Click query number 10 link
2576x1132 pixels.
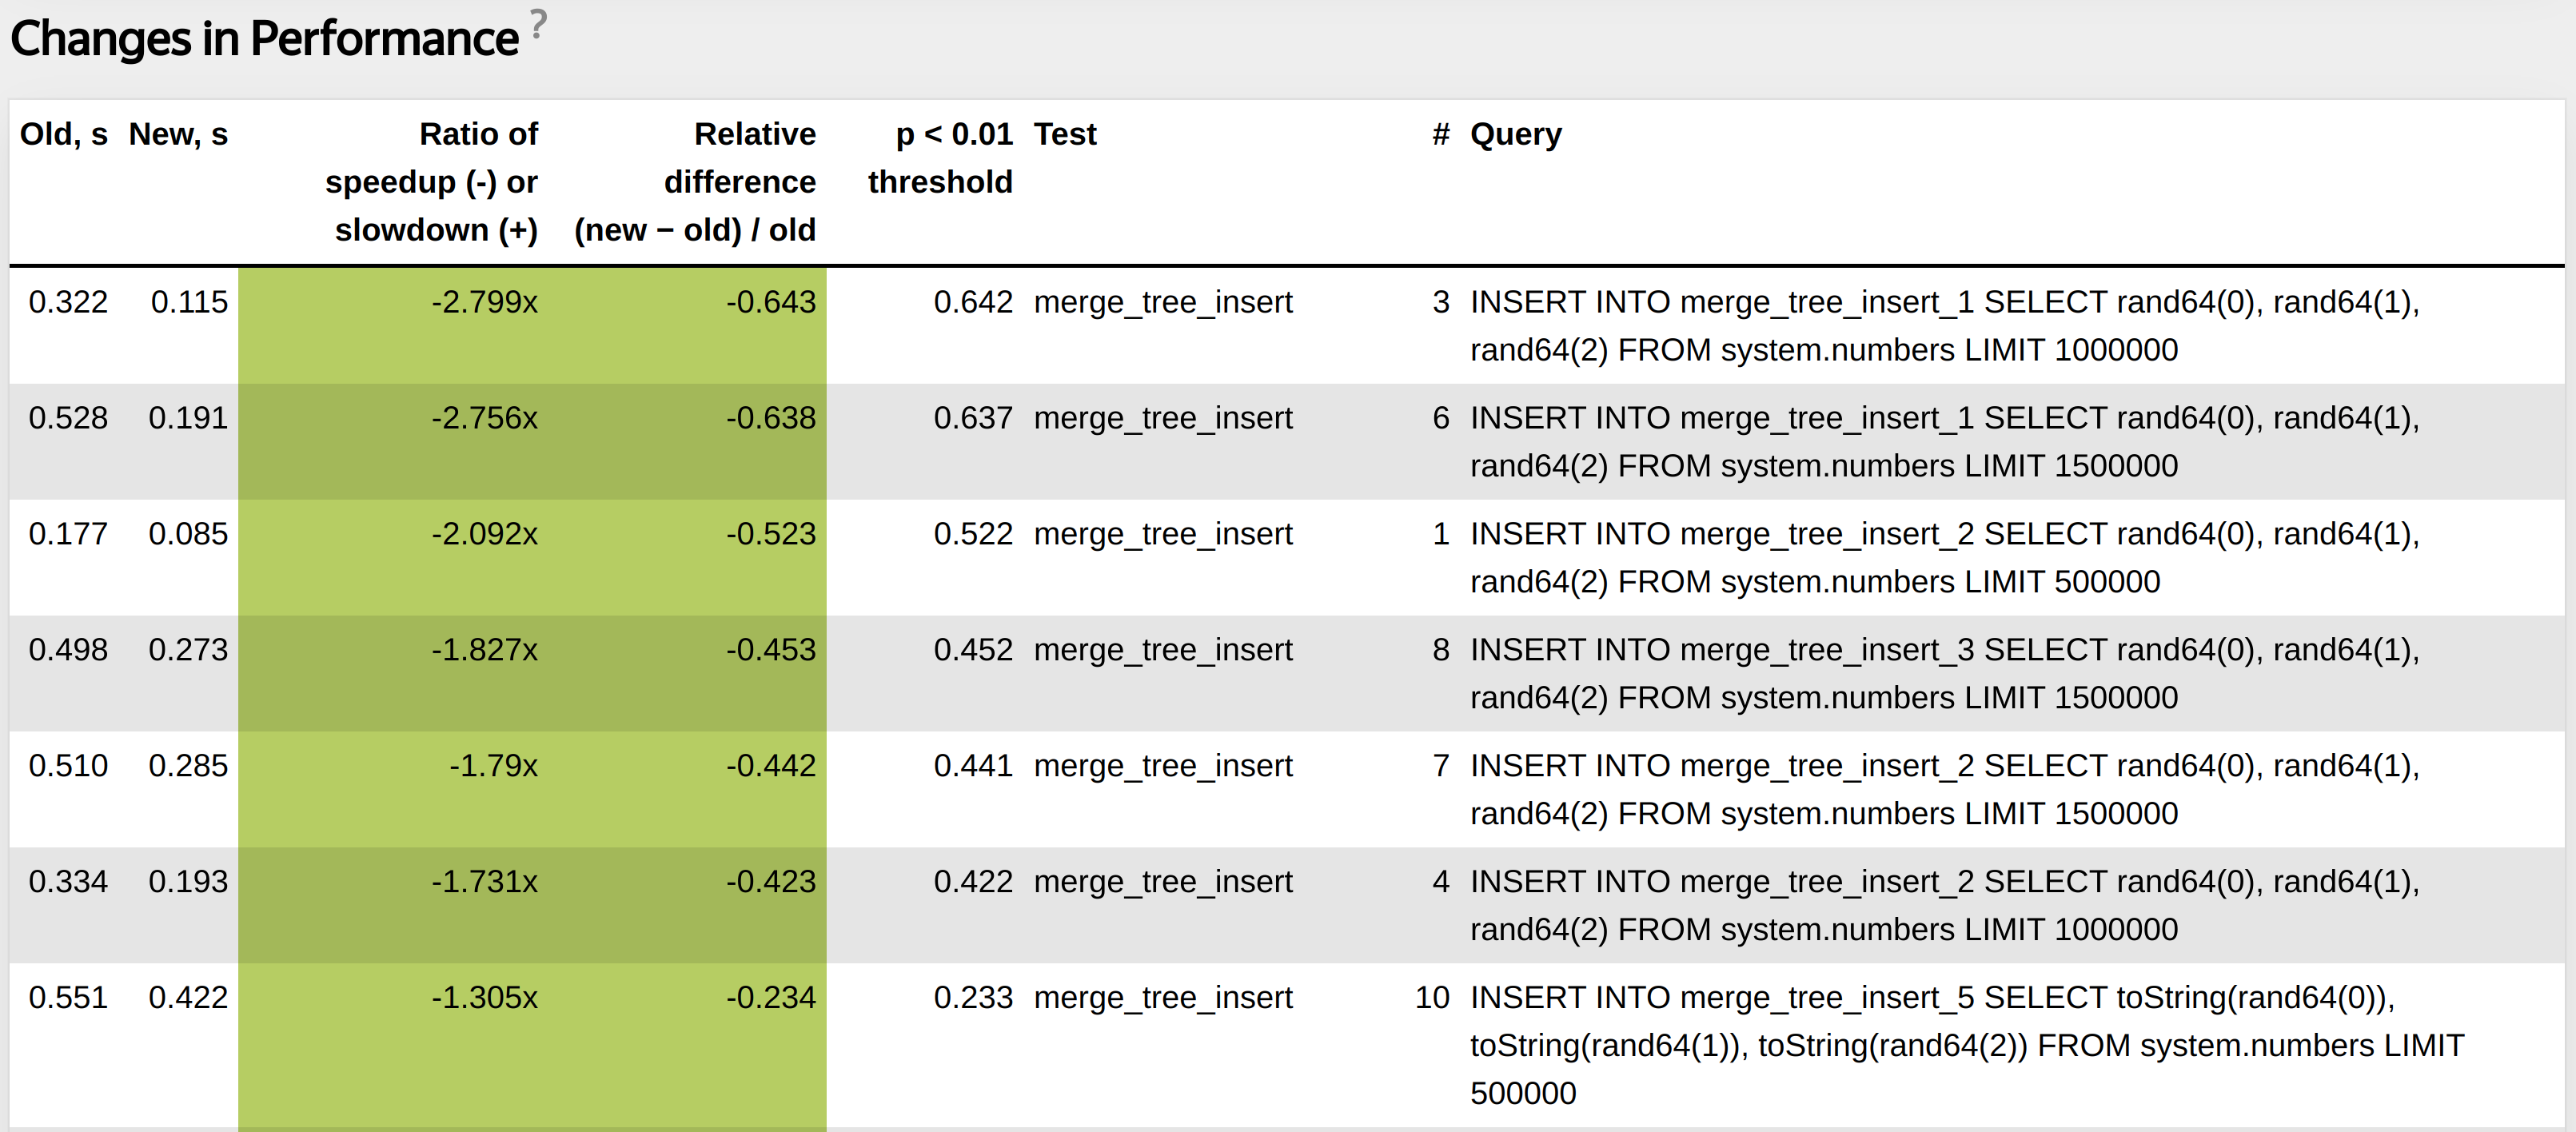click(x=1431, y=998)
